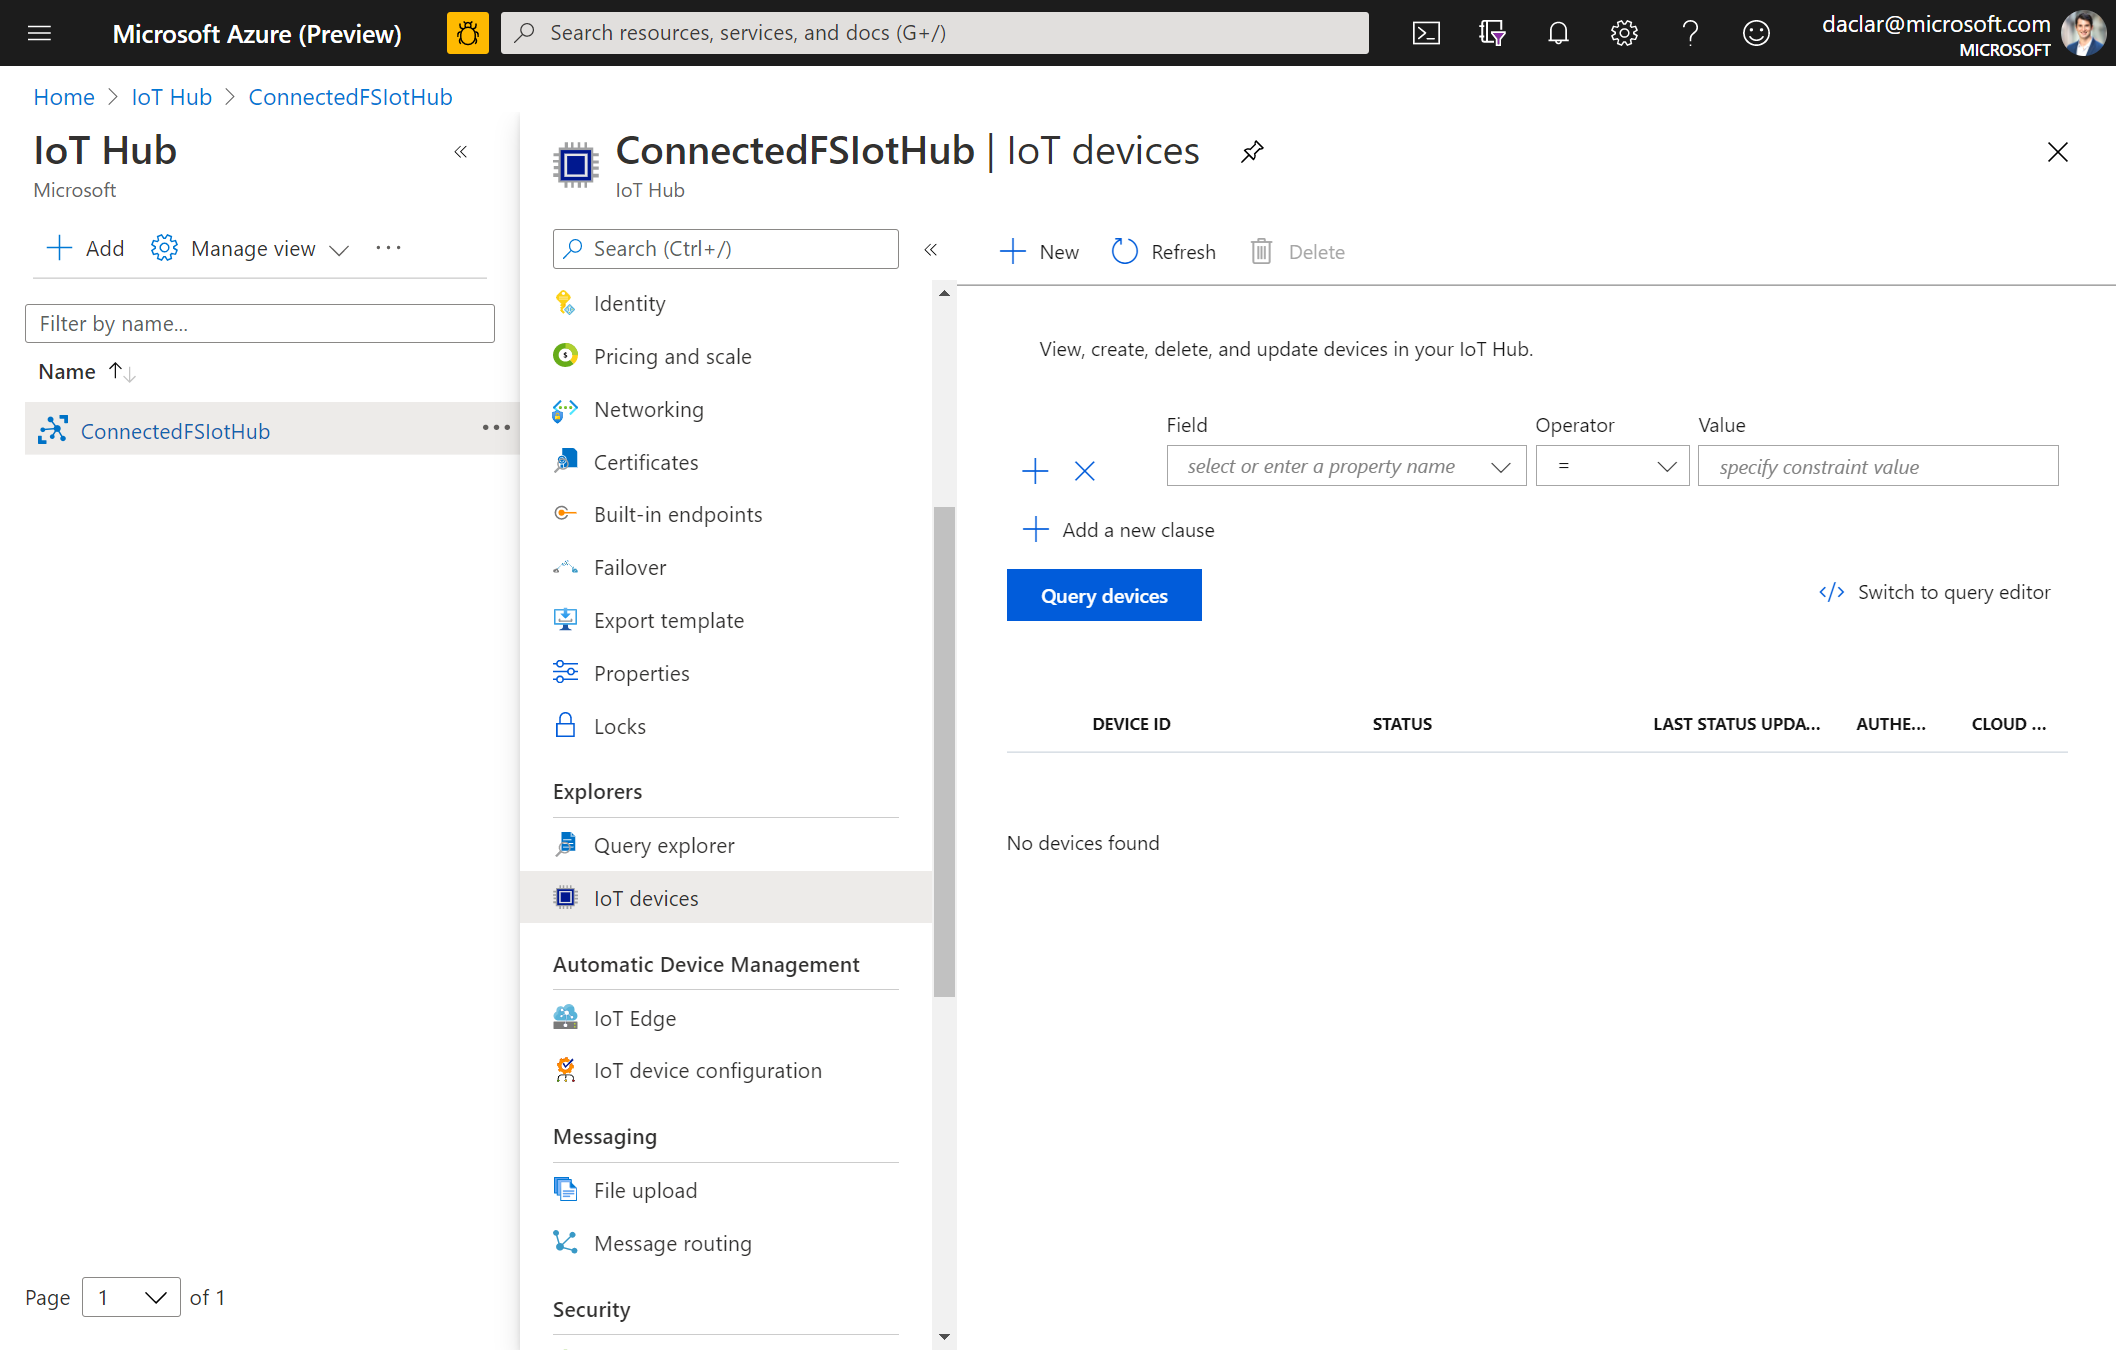Click the Failover icon in sidebar
This screenshot has width=2116, height=1350.
click(x=566, y=566)
